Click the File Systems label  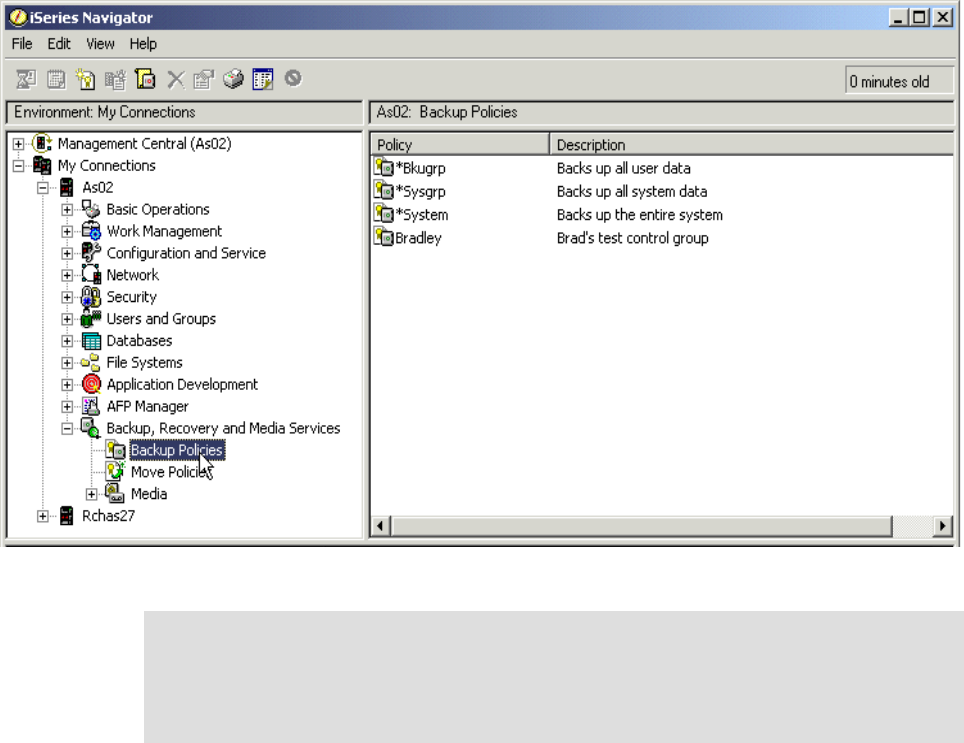tap(144, 363)
